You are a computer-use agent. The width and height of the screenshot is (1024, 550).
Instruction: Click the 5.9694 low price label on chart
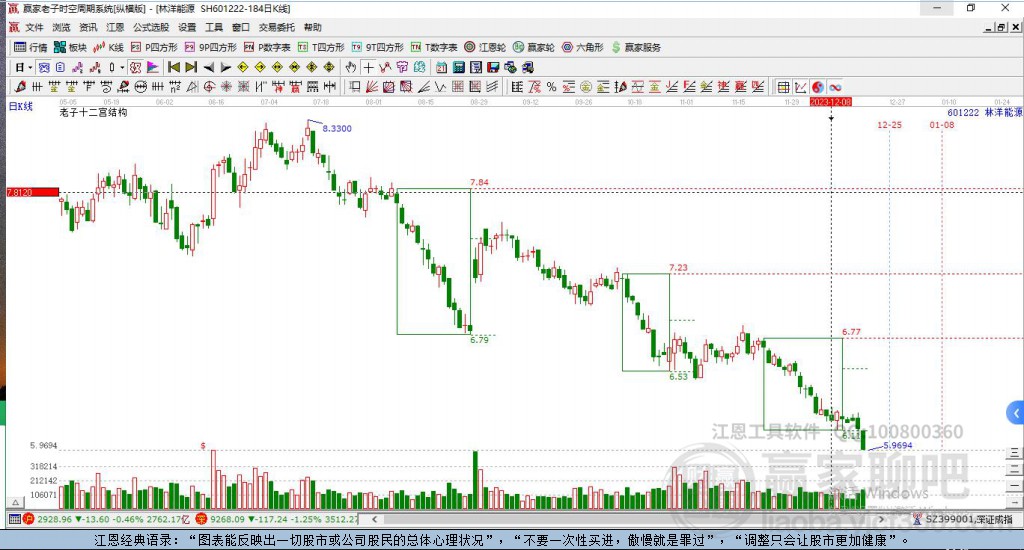[898, 445]
